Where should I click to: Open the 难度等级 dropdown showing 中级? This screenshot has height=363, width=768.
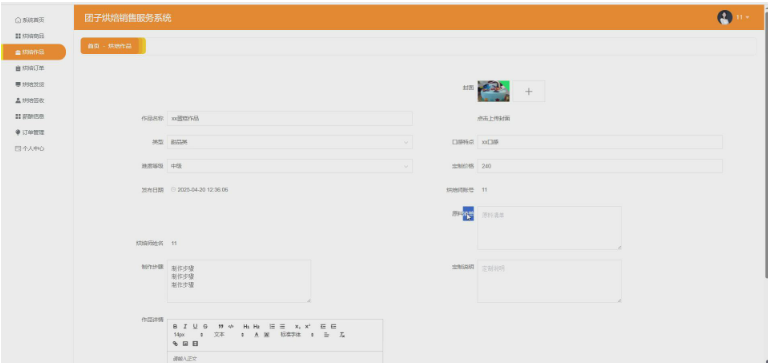[289, 166]
